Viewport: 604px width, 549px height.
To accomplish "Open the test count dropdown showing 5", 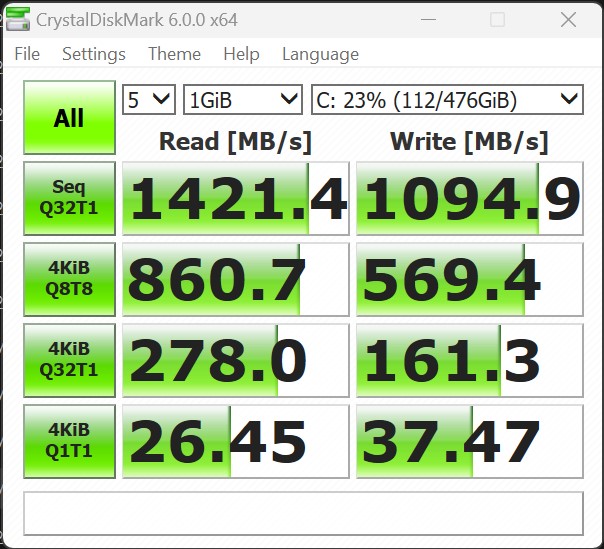I will pyautogui.click(x=148, y=99).
